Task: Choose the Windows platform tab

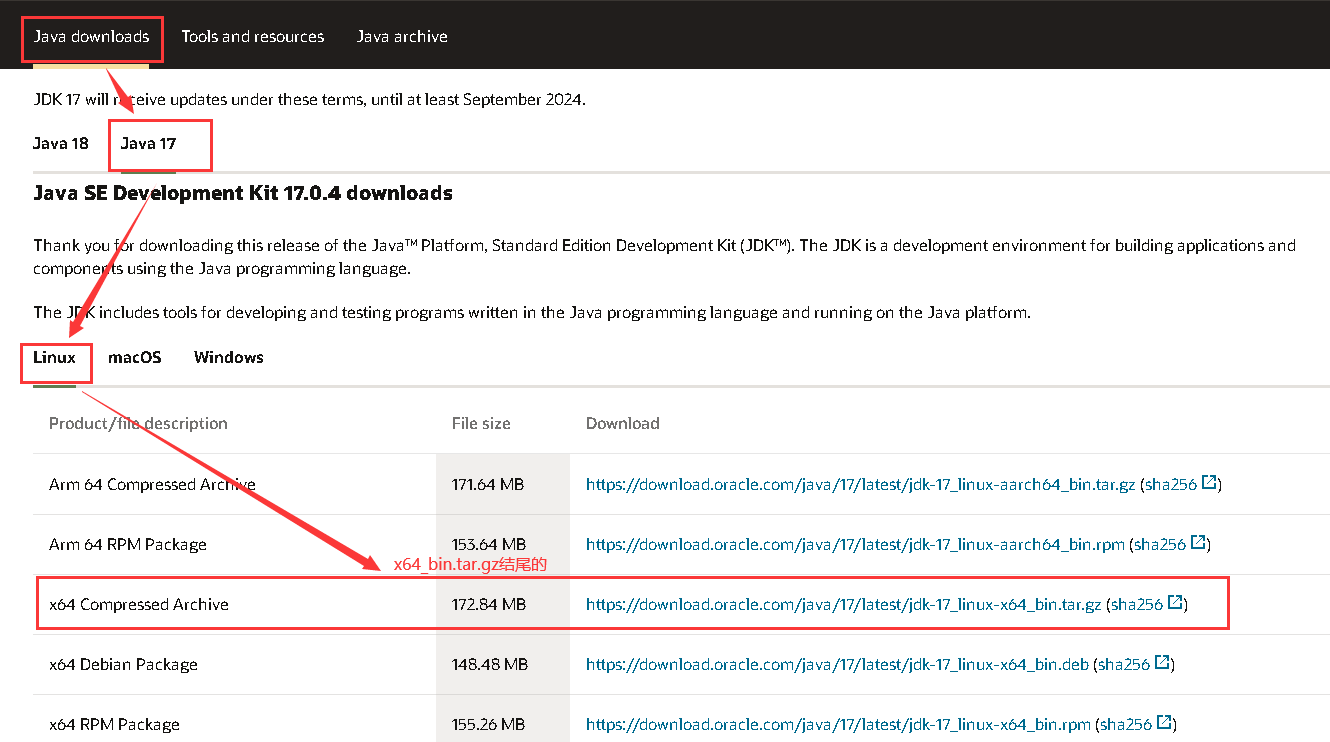Action: point(229,357)
